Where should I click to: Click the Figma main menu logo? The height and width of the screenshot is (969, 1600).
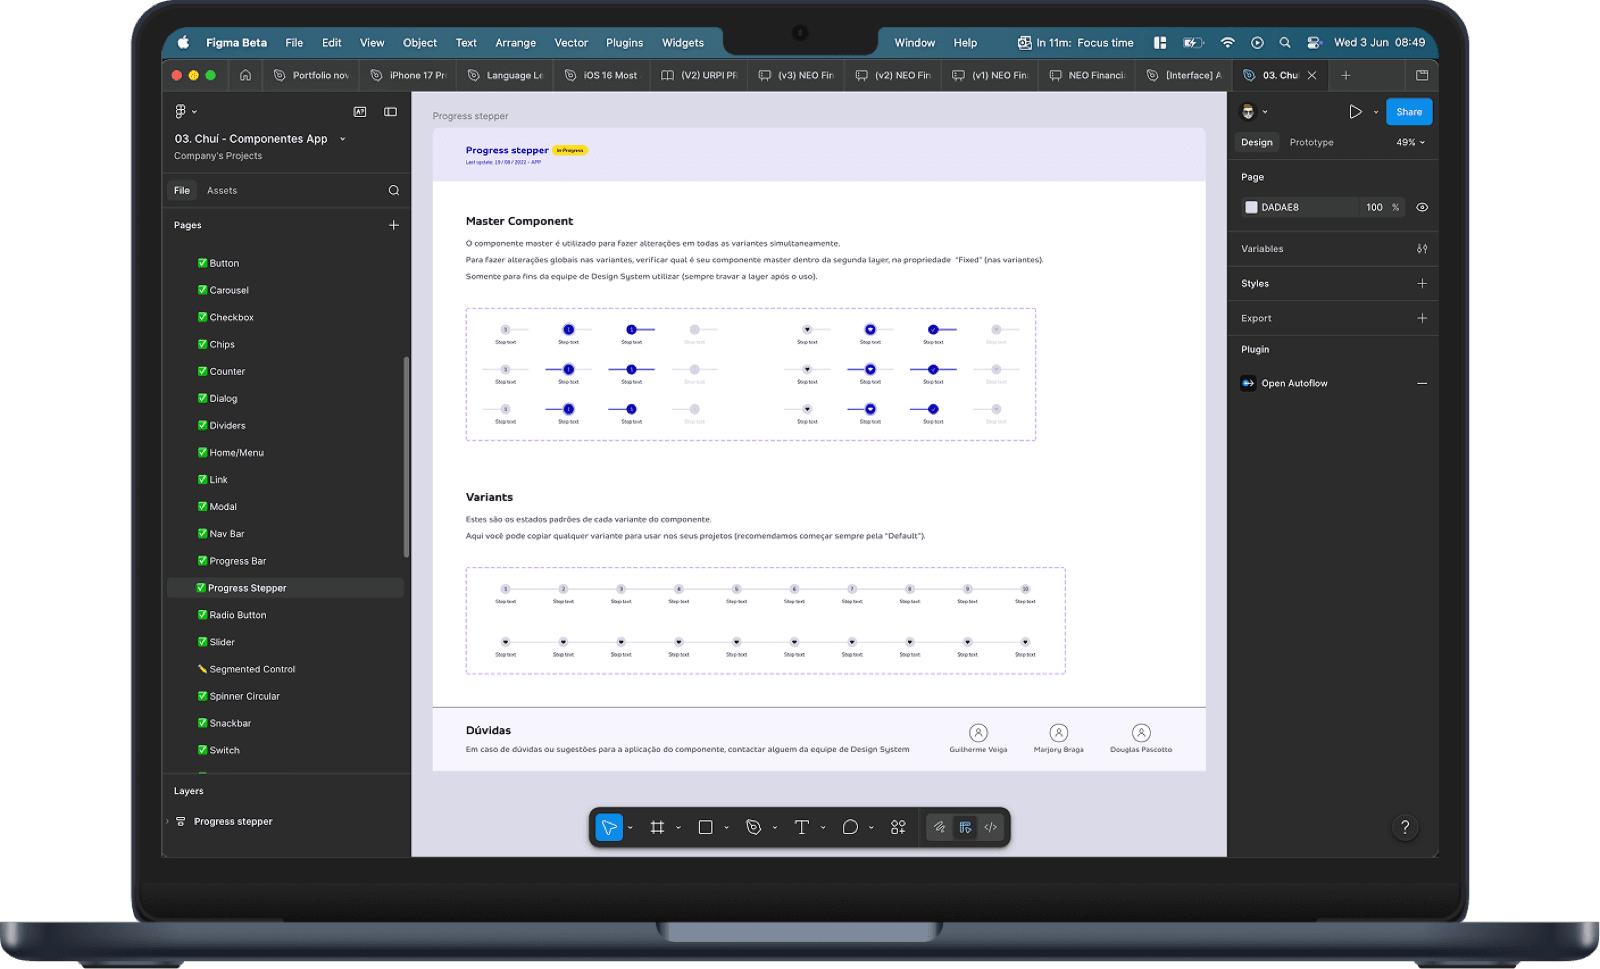click(180, 111)
